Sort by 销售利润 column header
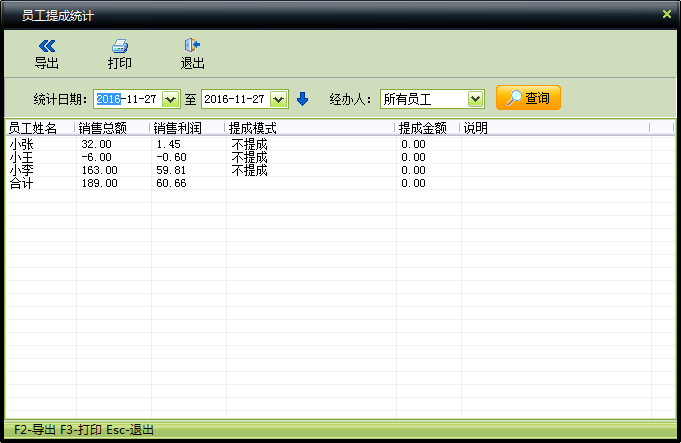Screen dimensions: 681x443 pyautogui.click(x=188, y=128)
